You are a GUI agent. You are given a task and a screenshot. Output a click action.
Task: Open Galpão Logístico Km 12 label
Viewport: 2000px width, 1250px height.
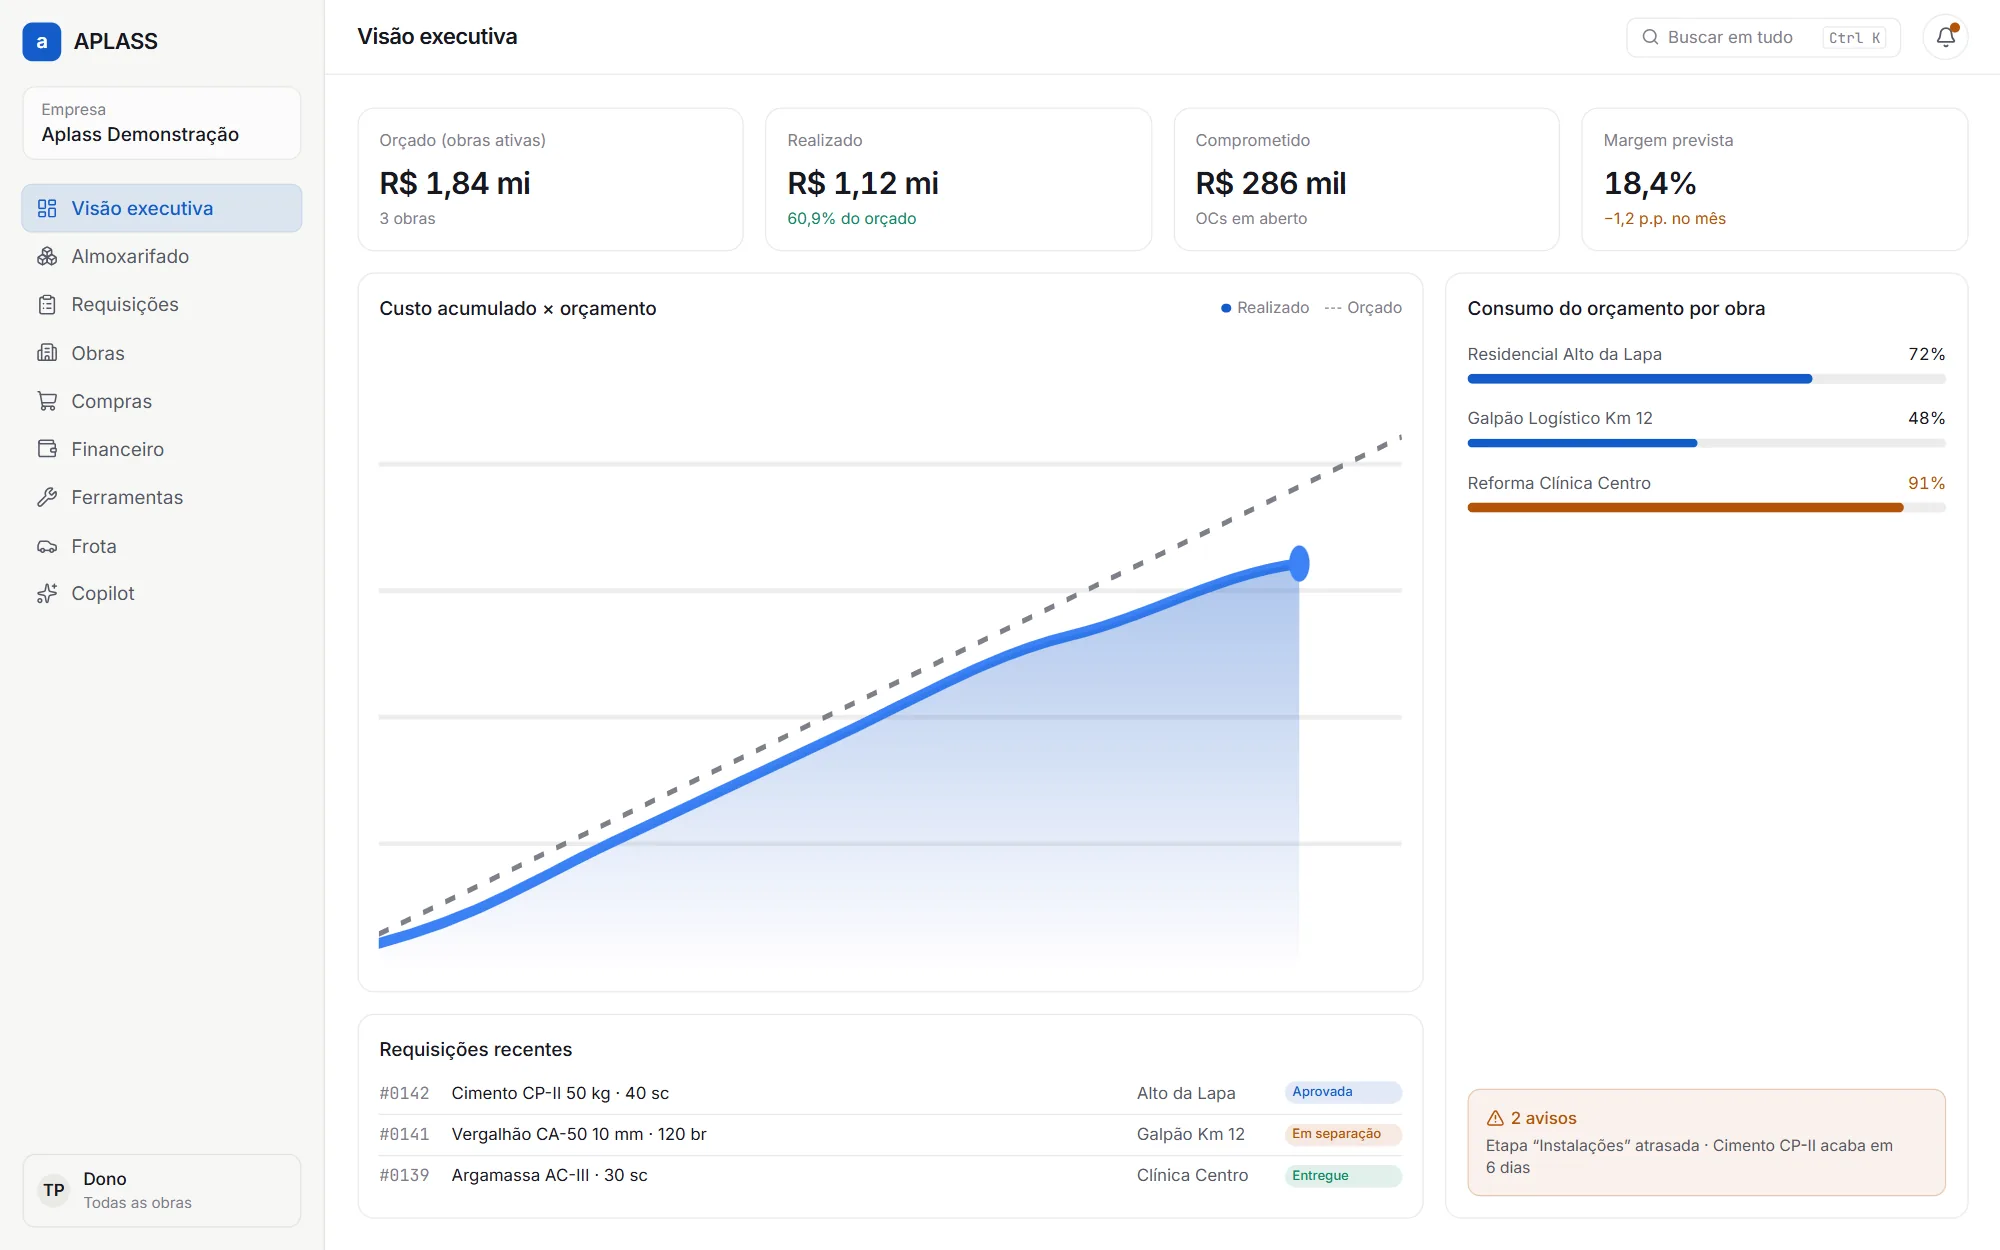(1560, 418)
